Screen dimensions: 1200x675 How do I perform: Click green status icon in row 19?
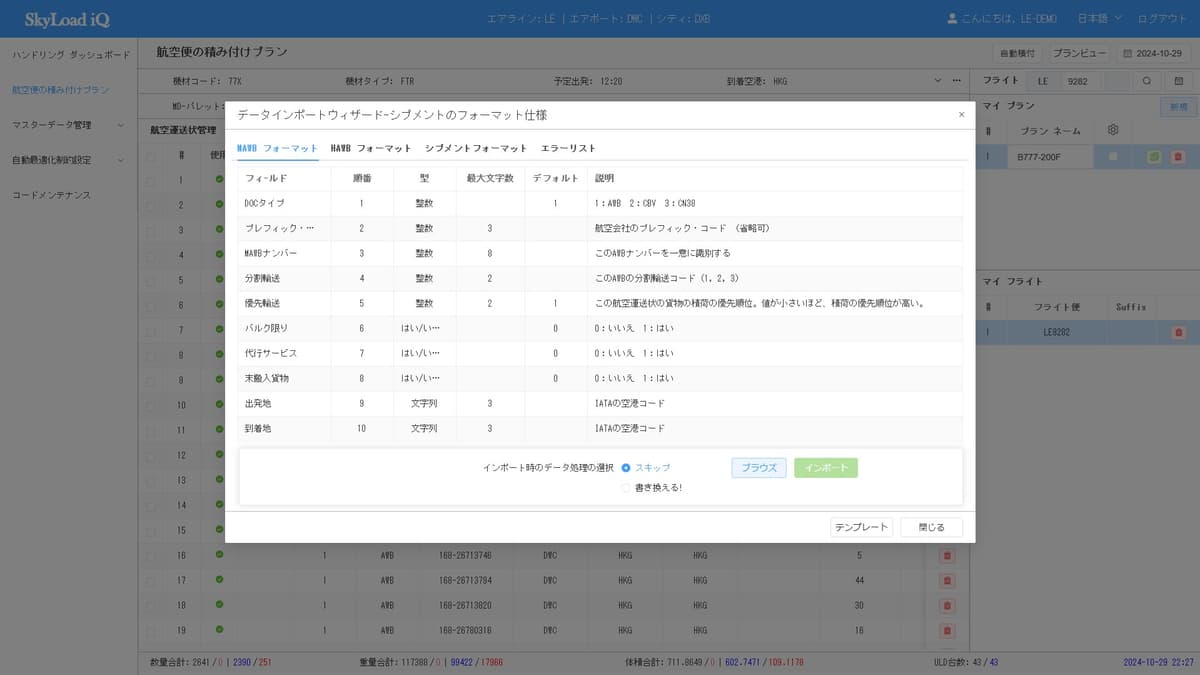[x=219, y=630]
